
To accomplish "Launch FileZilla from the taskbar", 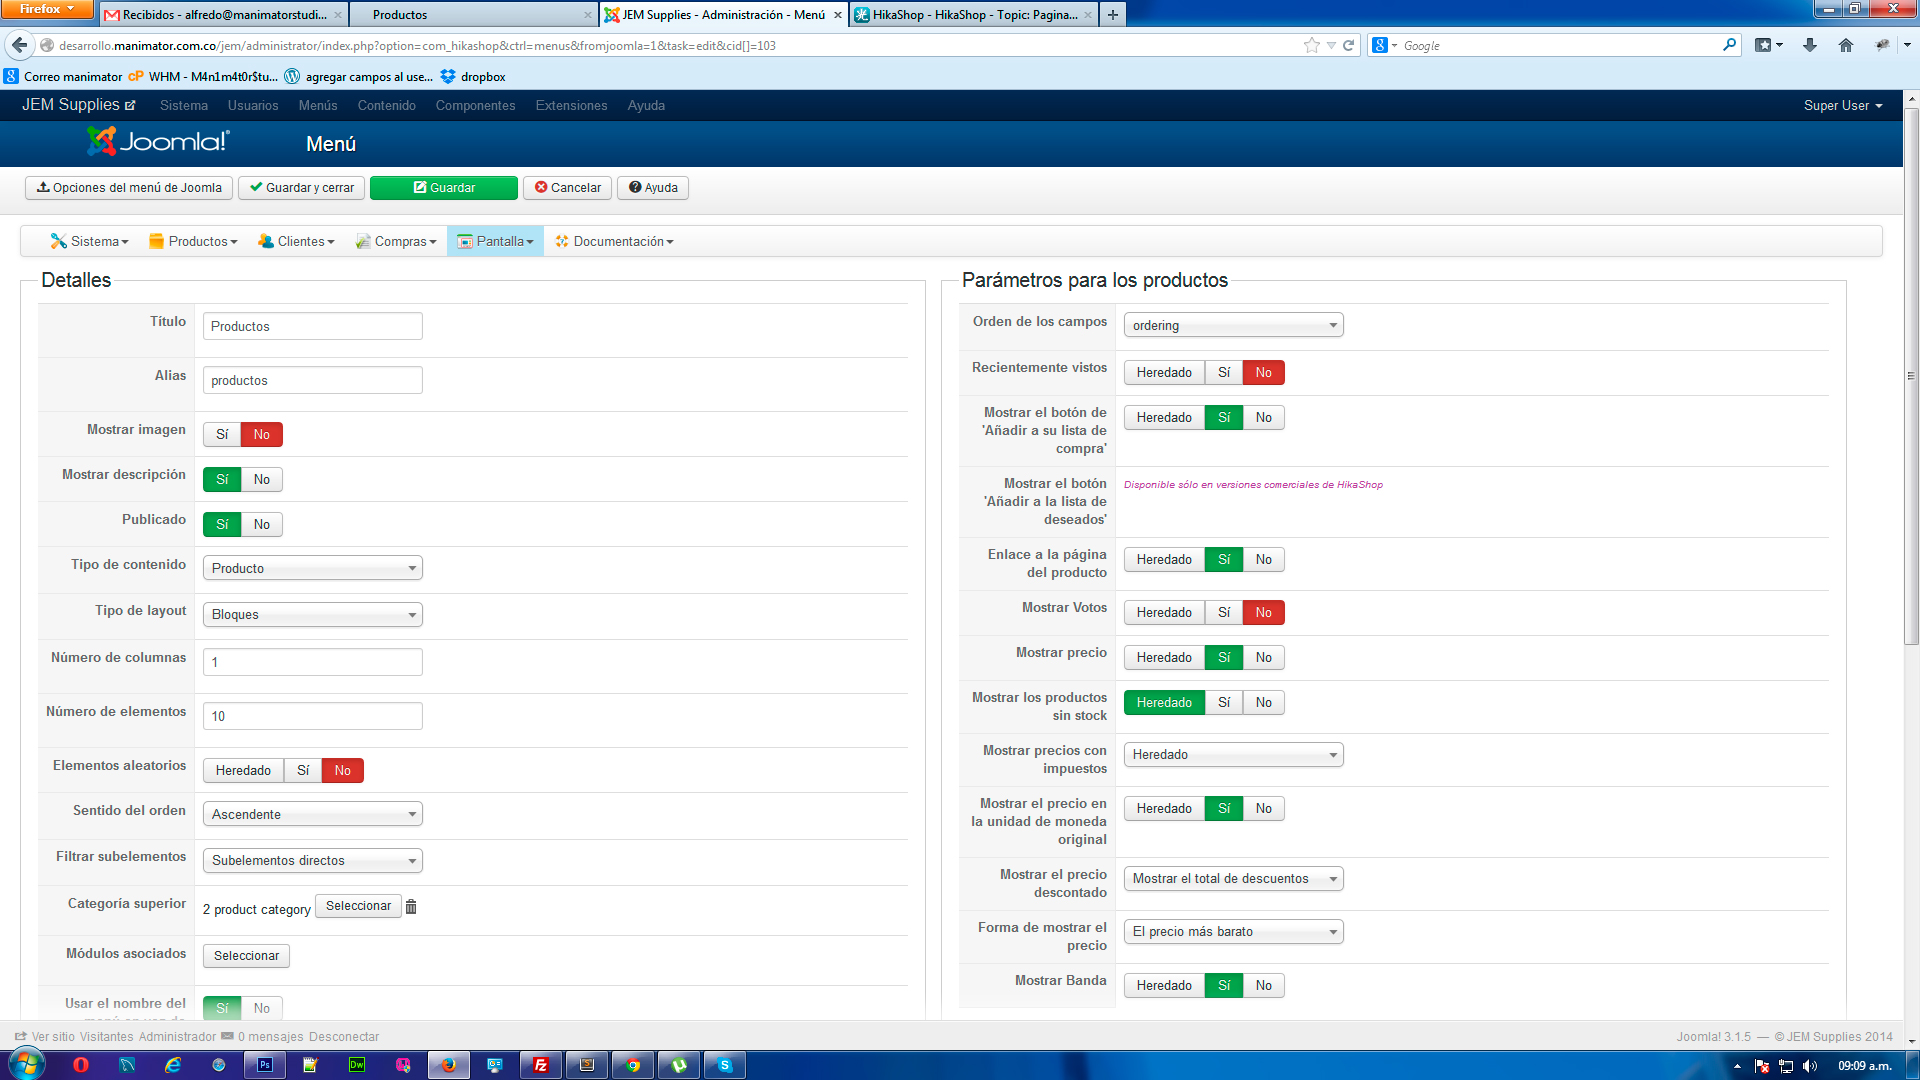I will tap(541, 1065).
